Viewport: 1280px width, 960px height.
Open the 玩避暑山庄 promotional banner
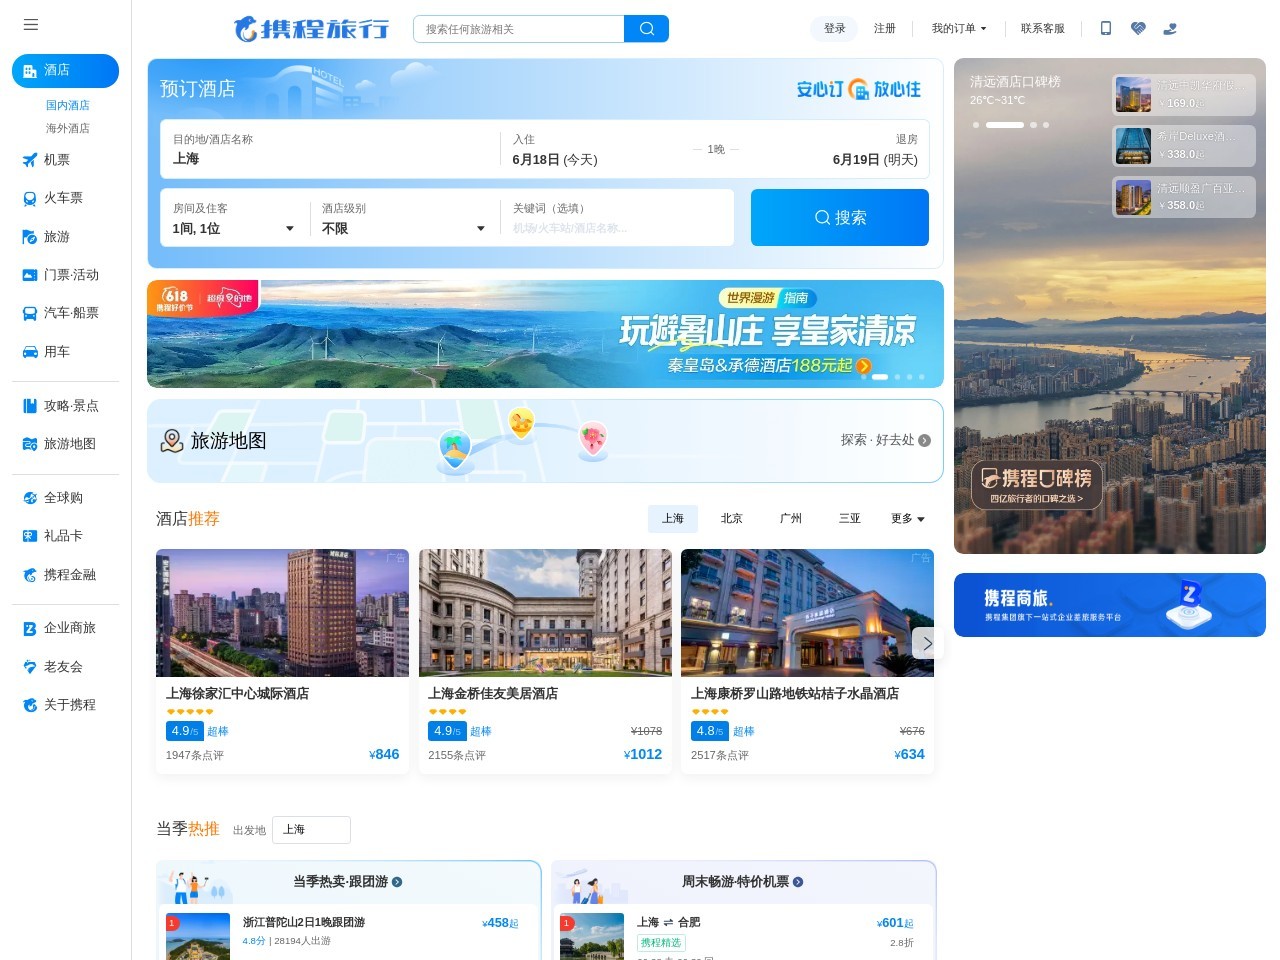coord(545,334)
